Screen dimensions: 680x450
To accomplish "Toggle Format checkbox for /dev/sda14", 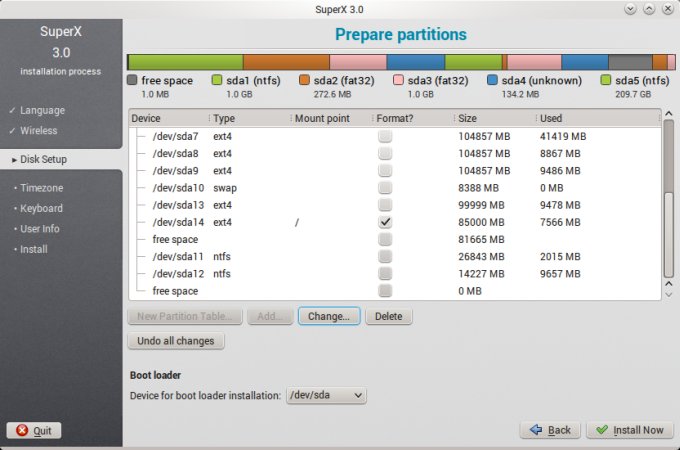I will coord(385,222).
